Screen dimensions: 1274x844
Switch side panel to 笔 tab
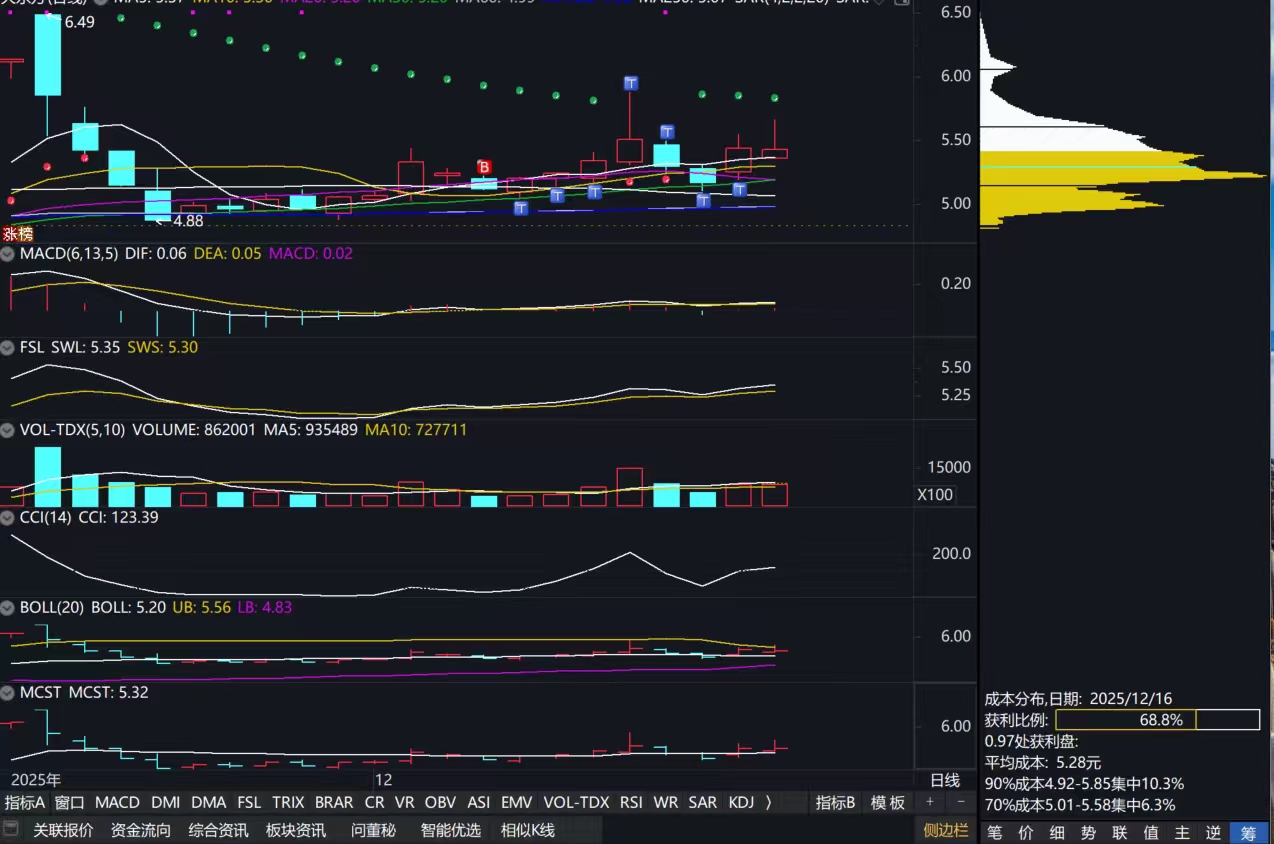coord(995,832)
